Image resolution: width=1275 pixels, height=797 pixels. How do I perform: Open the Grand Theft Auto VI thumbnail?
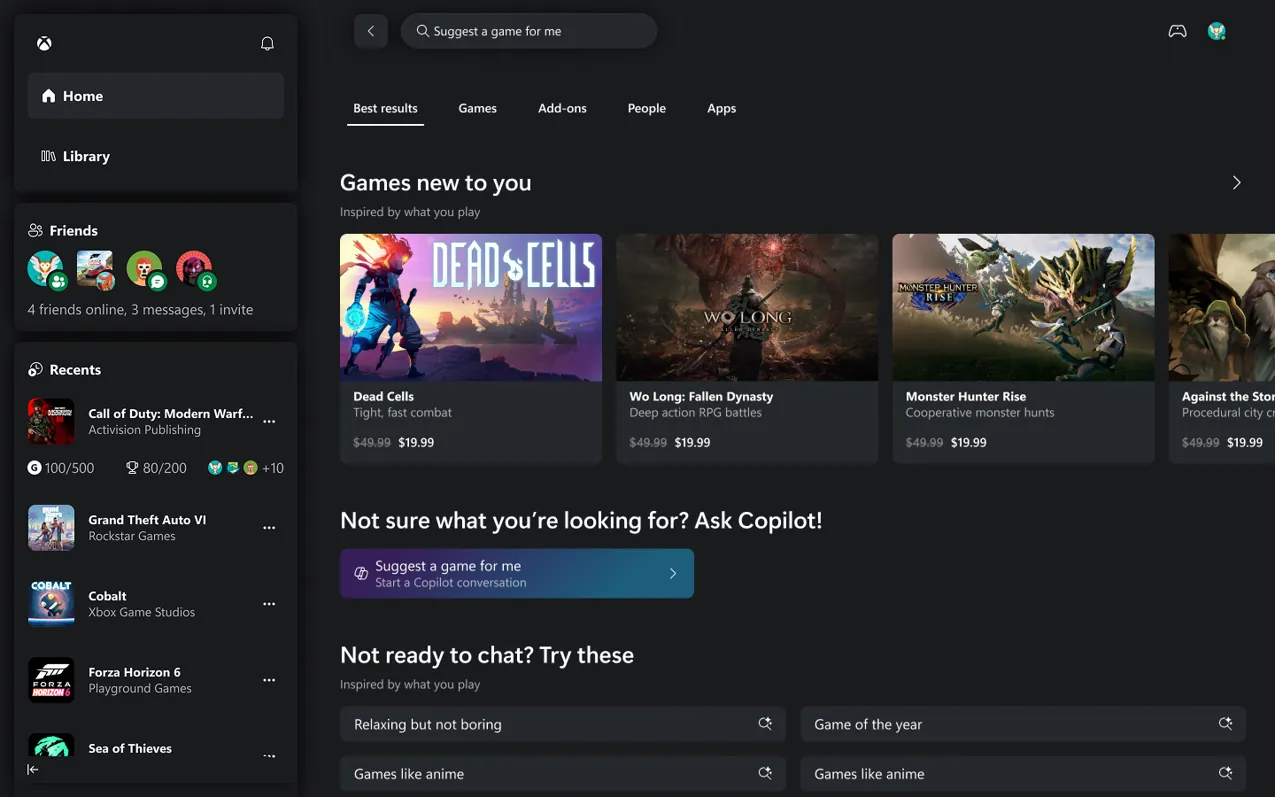click(x=51, y=527)
